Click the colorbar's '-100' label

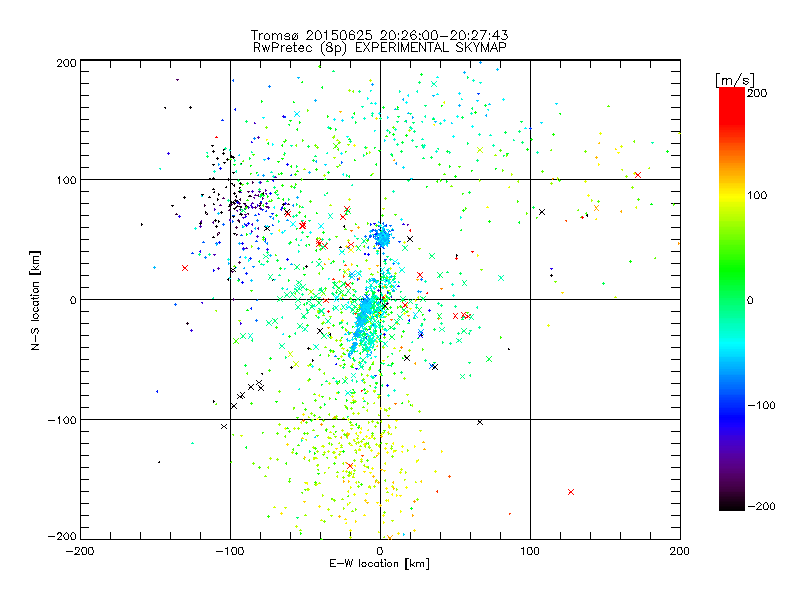coord(761,406)
